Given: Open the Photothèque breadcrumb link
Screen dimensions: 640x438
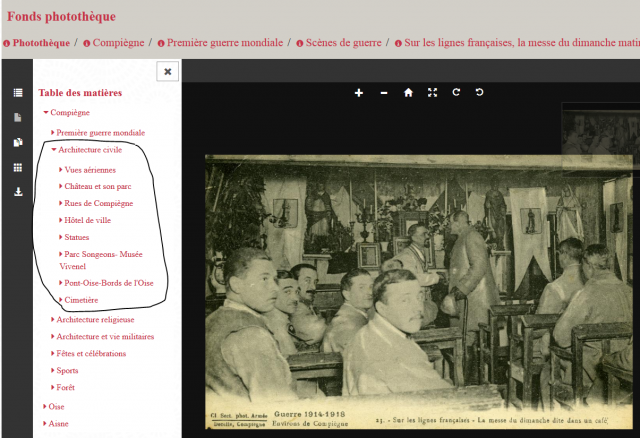Looking at the screenshot, I should click(41, 43).
